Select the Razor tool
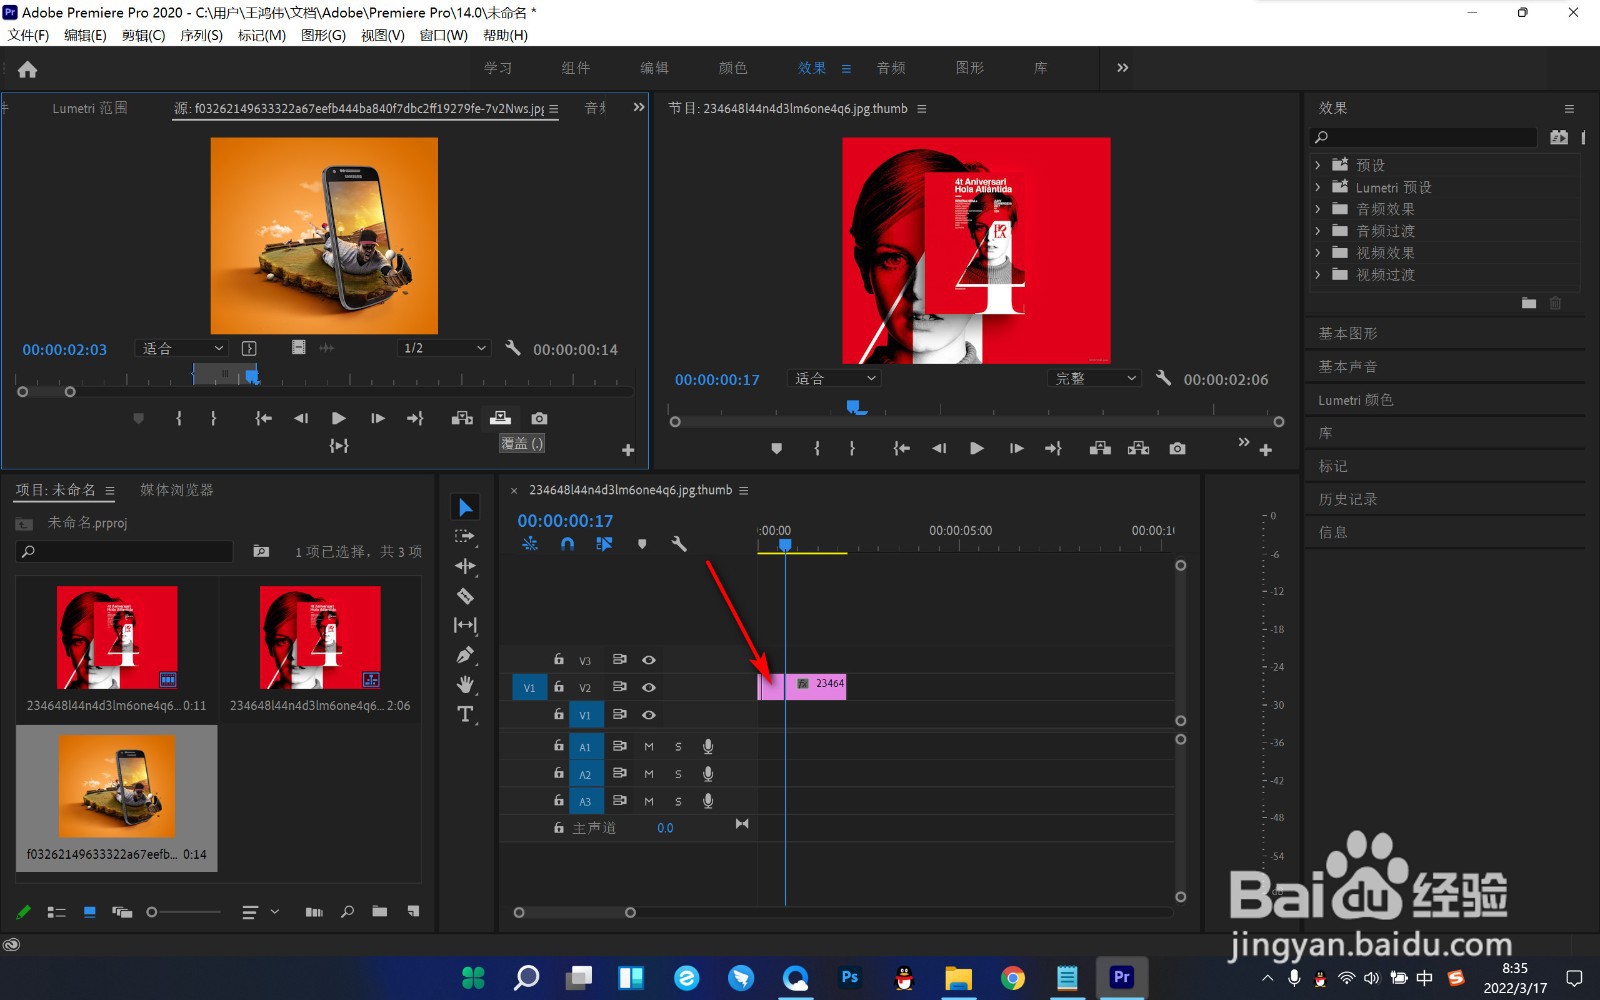This screenshot has width=1600, height=1000. click(x=465, y=596)
